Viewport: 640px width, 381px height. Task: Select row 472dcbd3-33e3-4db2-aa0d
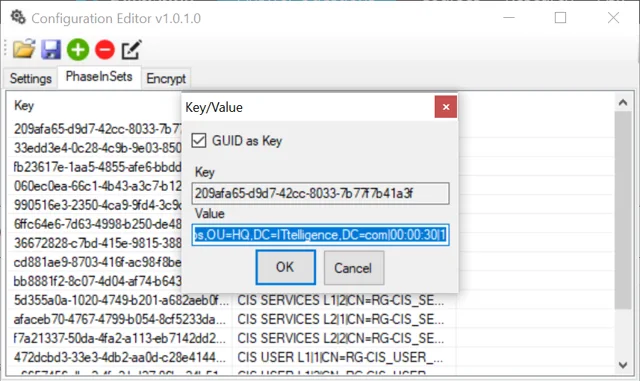(x=121, y=357)
